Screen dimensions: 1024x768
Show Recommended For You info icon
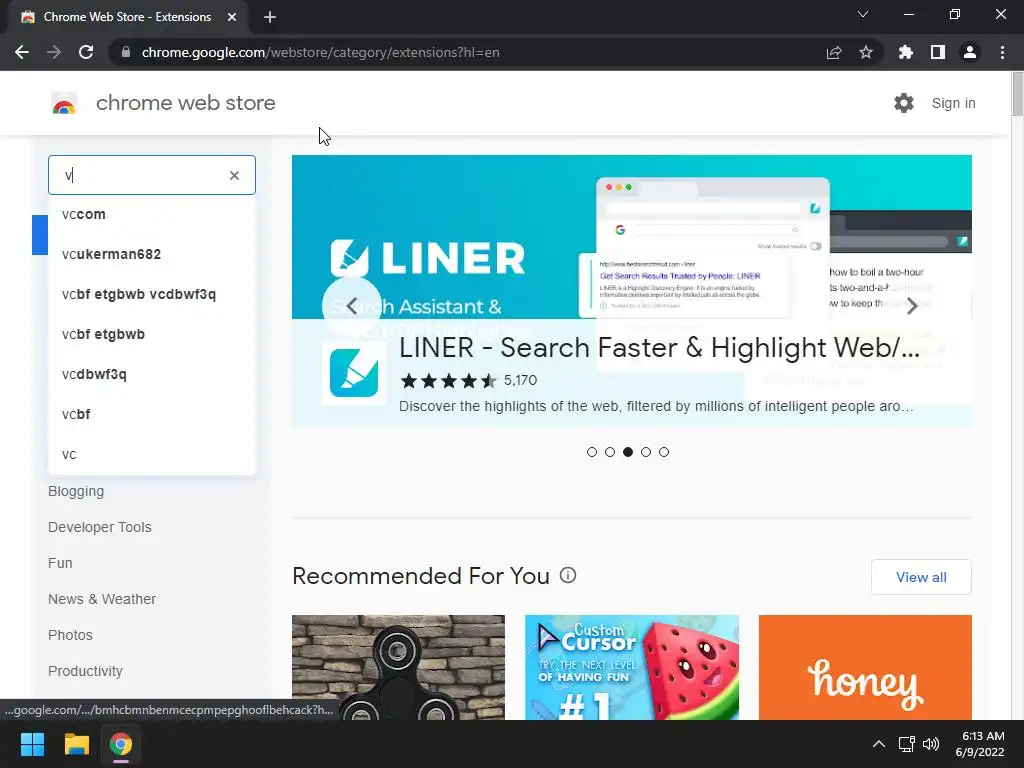pyautogui.click(x=568, y=575)
